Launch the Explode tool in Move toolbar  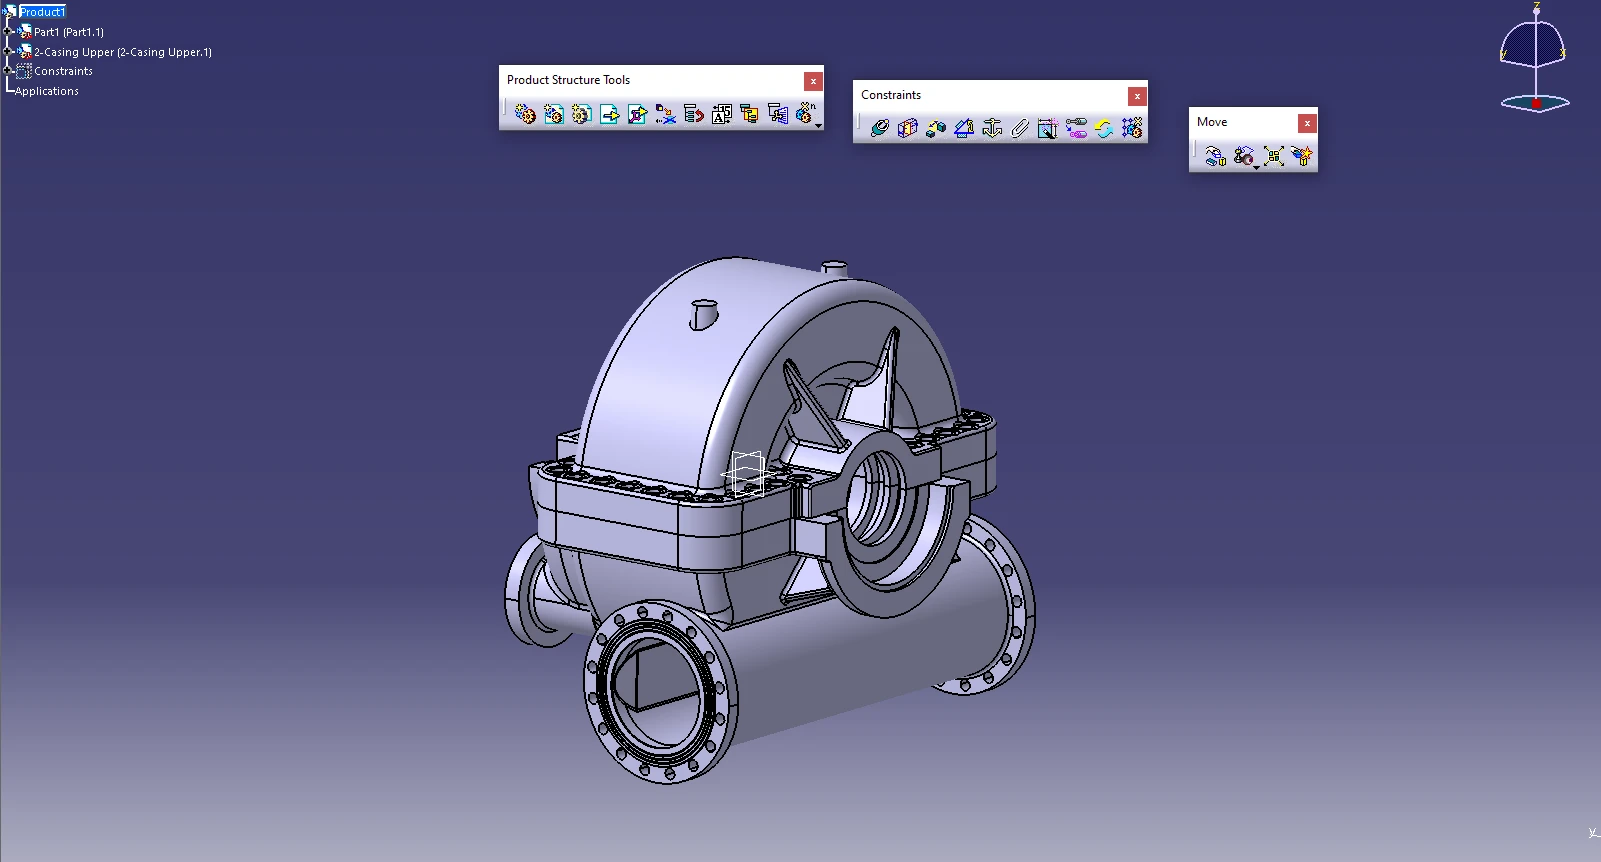point(1273,156)
